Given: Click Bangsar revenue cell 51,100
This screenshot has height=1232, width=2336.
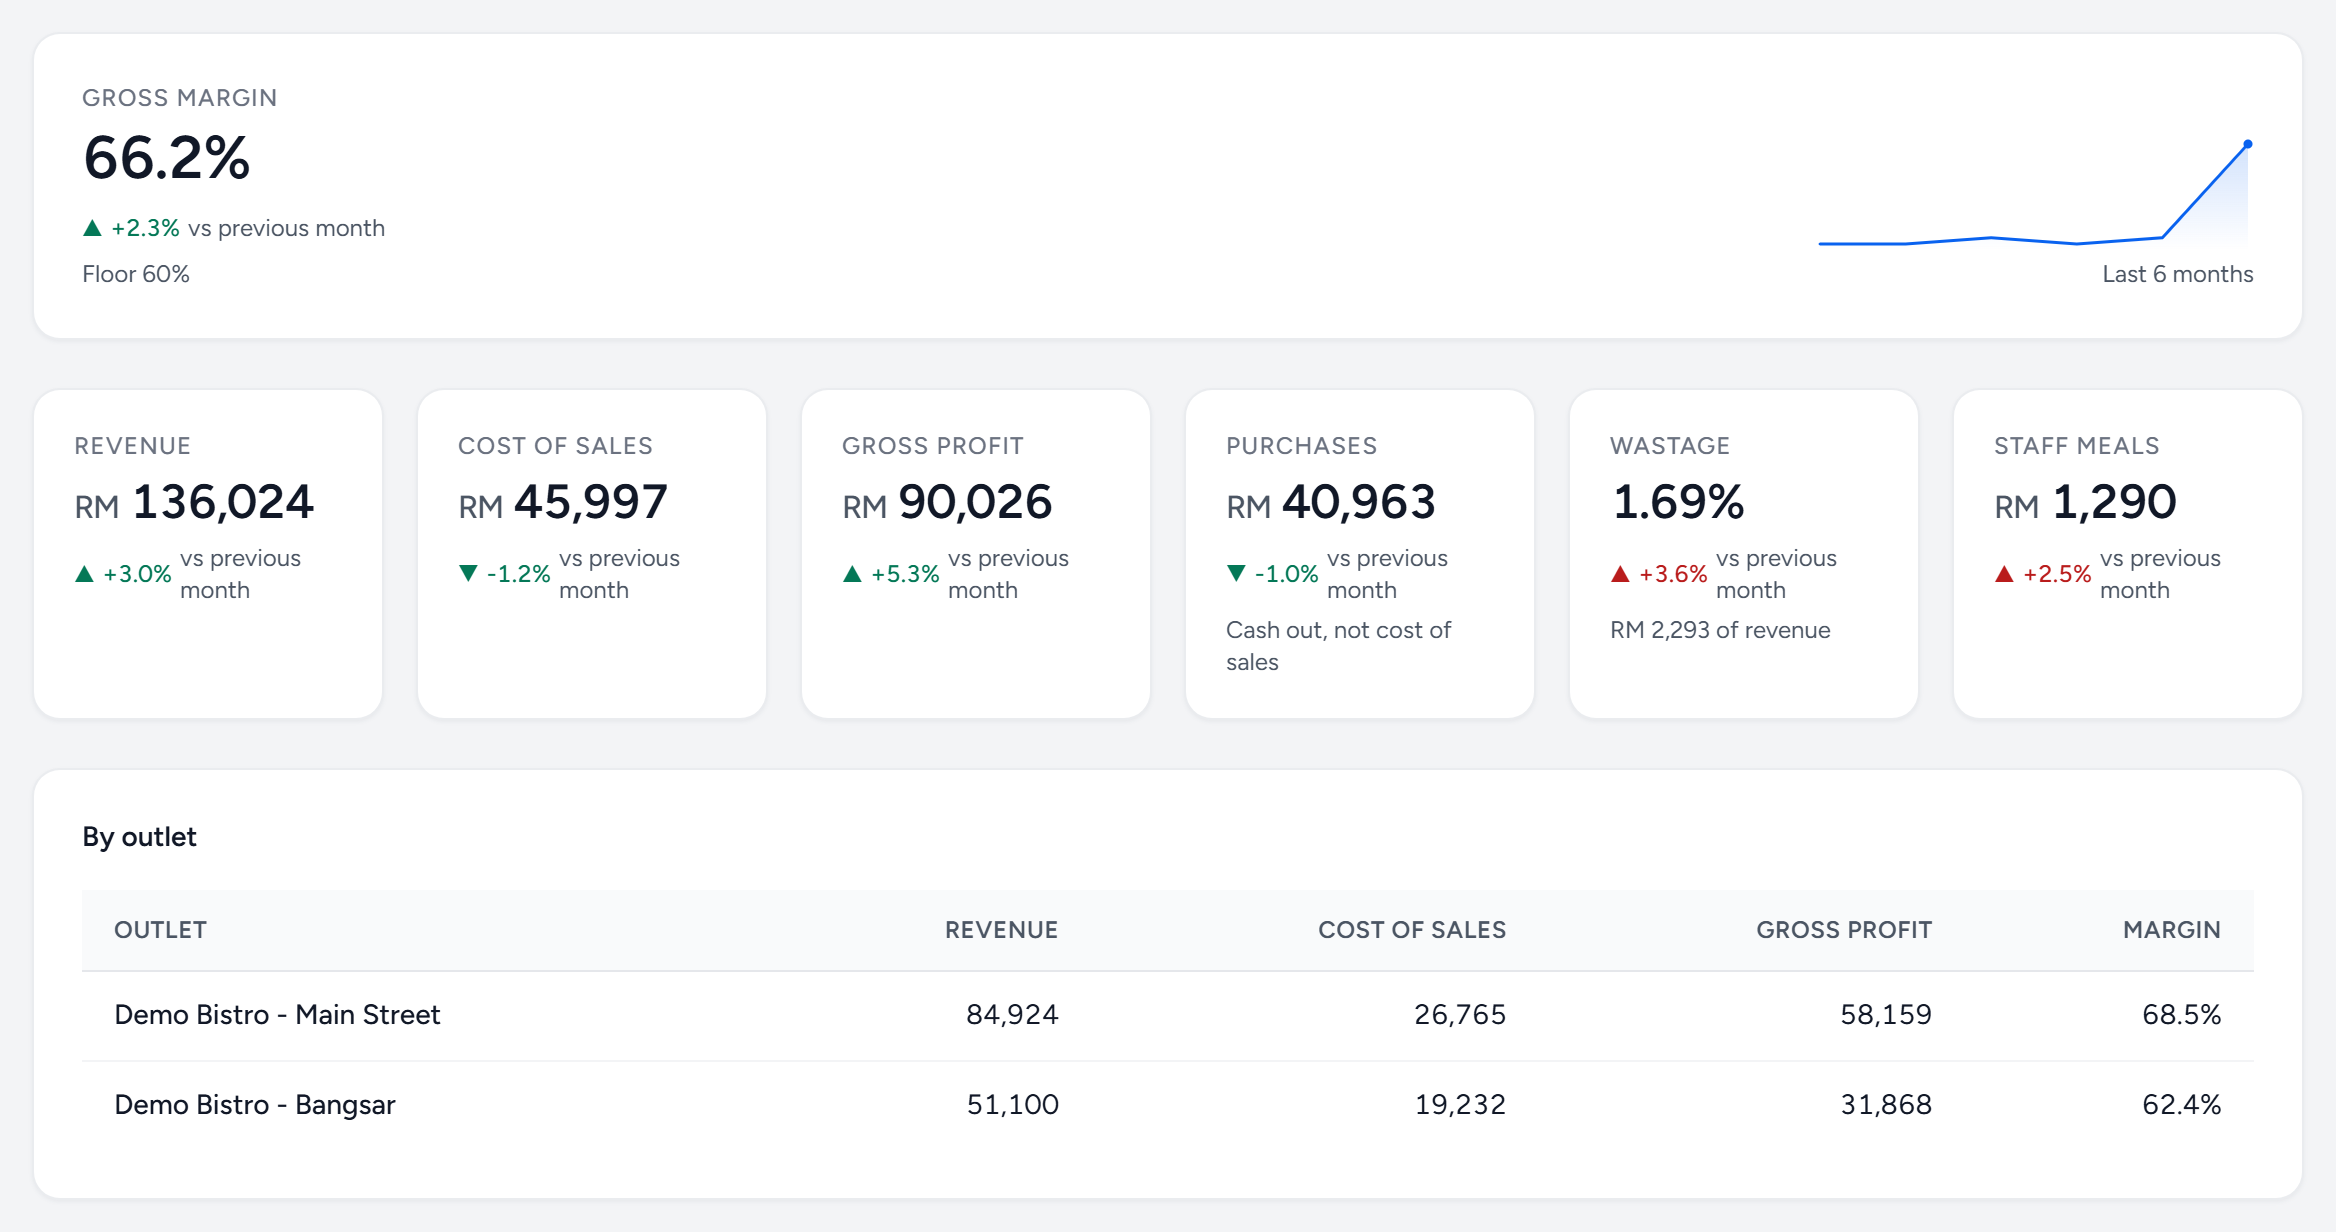Looking at the screenshot, I should [x=1012, y=1105].
